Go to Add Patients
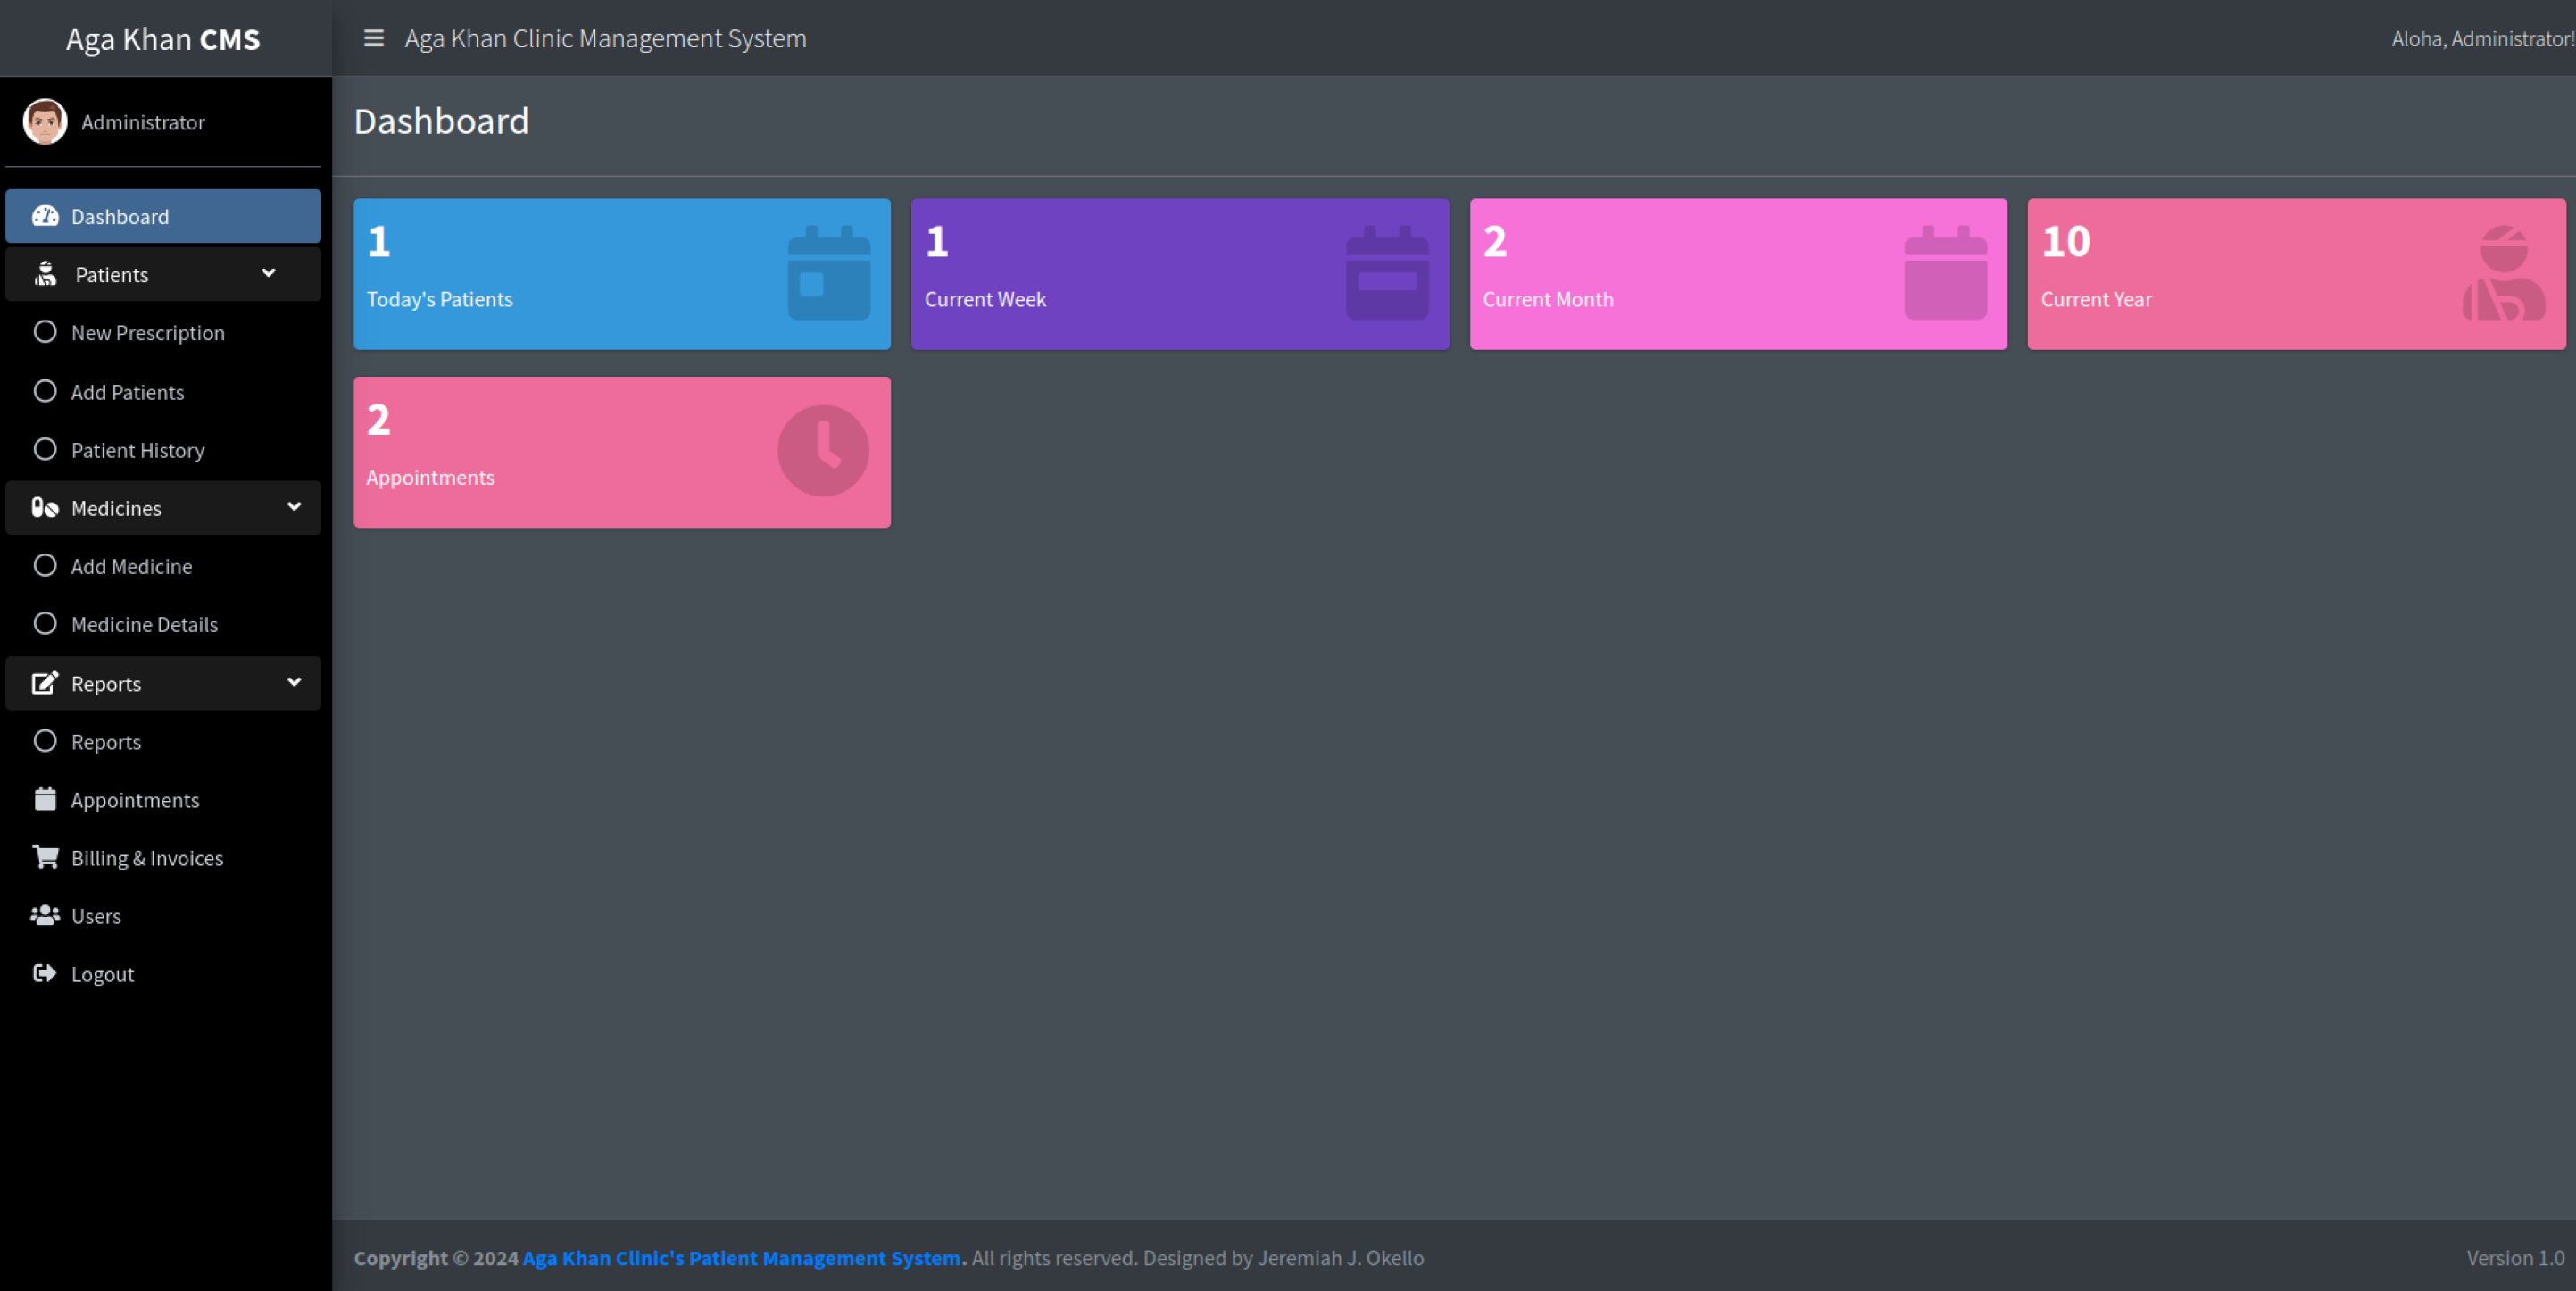The height and width of the screenshot is (1291, 2576). (x=163, y=392)
